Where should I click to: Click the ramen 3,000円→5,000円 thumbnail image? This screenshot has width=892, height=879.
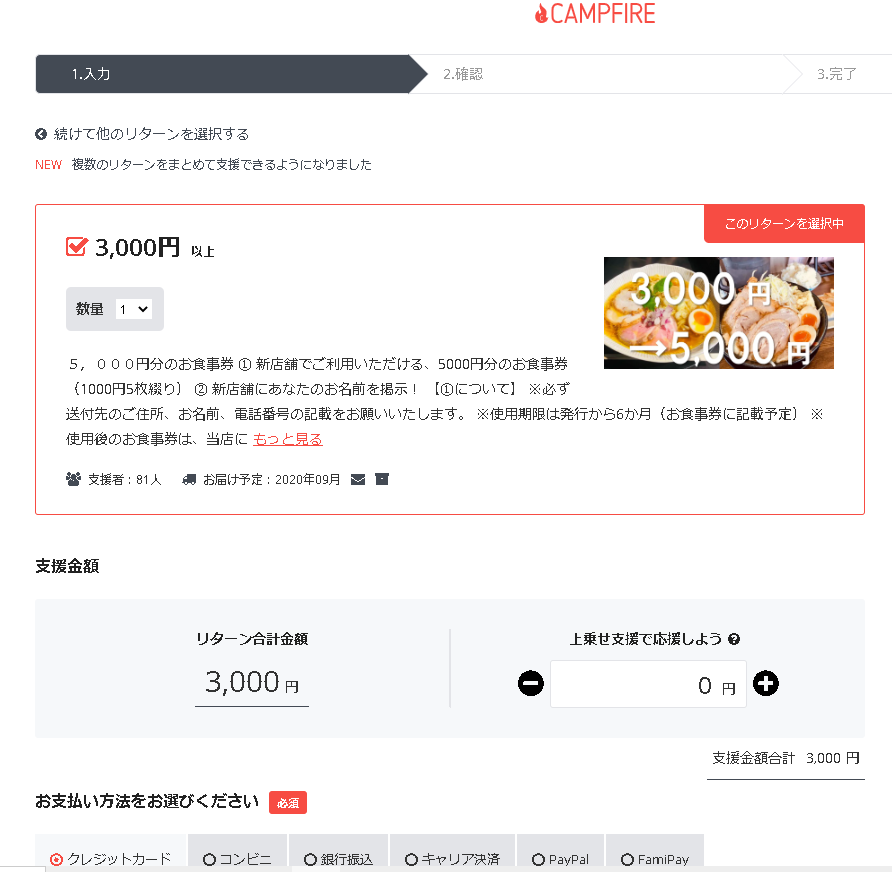pos(718,313)
